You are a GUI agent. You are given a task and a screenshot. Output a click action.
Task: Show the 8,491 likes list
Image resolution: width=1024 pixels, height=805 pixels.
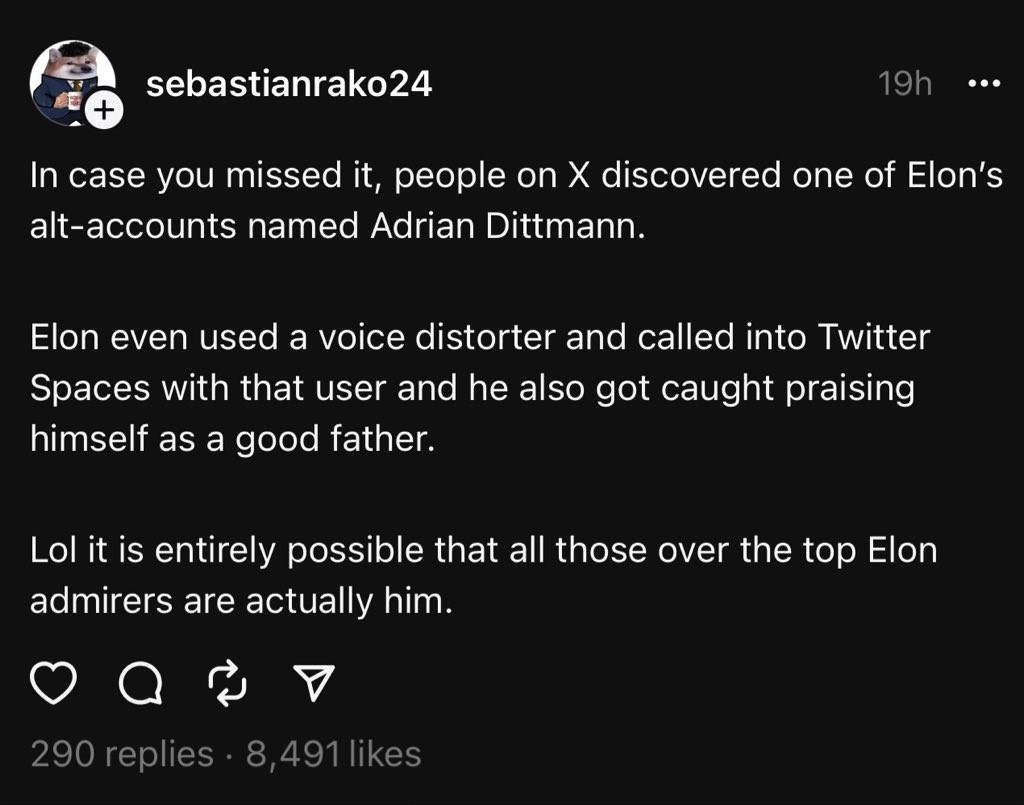coord(333,753)
